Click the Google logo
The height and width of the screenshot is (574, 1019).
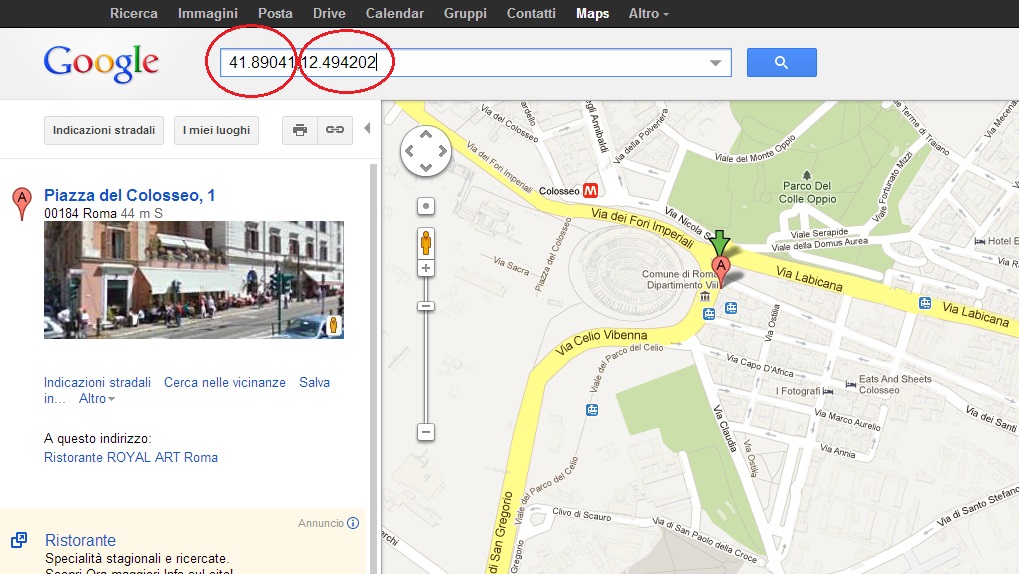(x=101, y=63)
